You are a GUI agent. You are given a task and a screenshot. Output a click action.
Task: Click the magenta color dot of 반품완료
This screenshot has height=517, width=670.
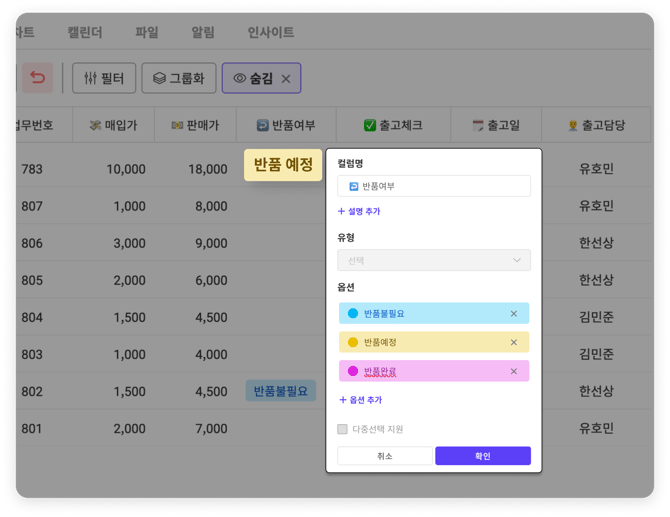tap(352, 371)
